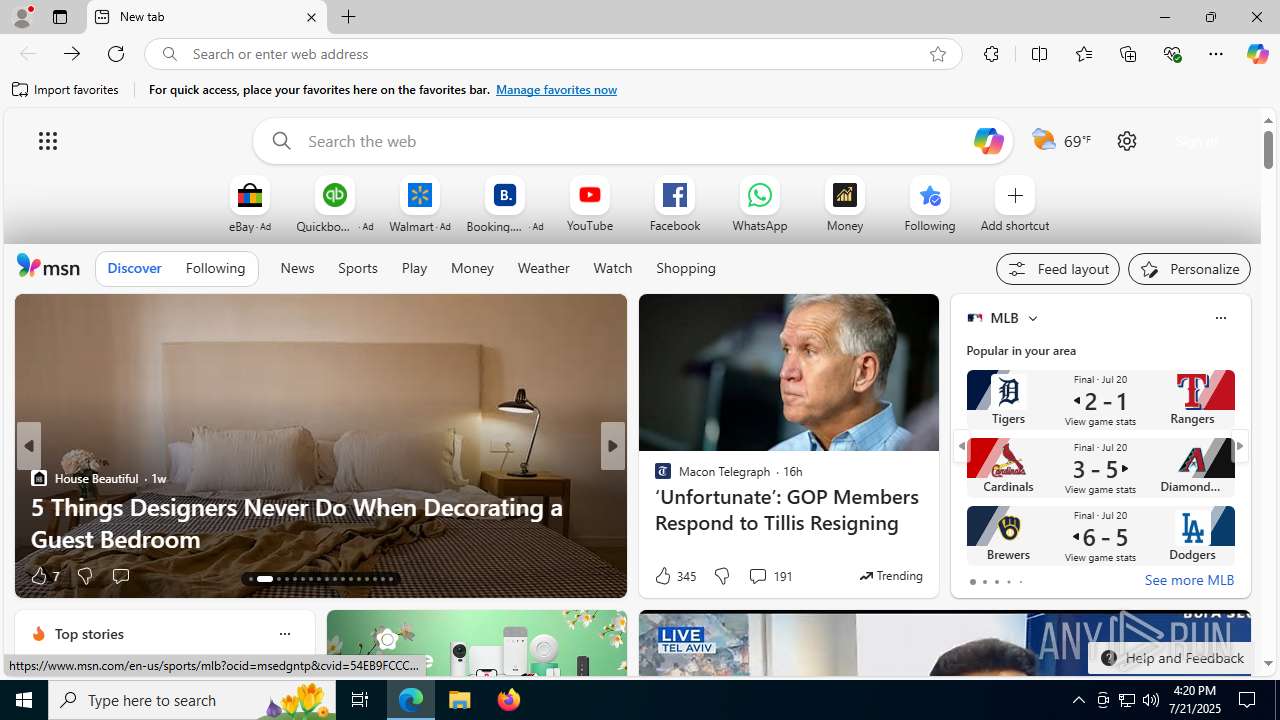The image size is (1280, 720).
Task: Open the Browser essentials heart icon
Action: click(x=1172, y=54)
